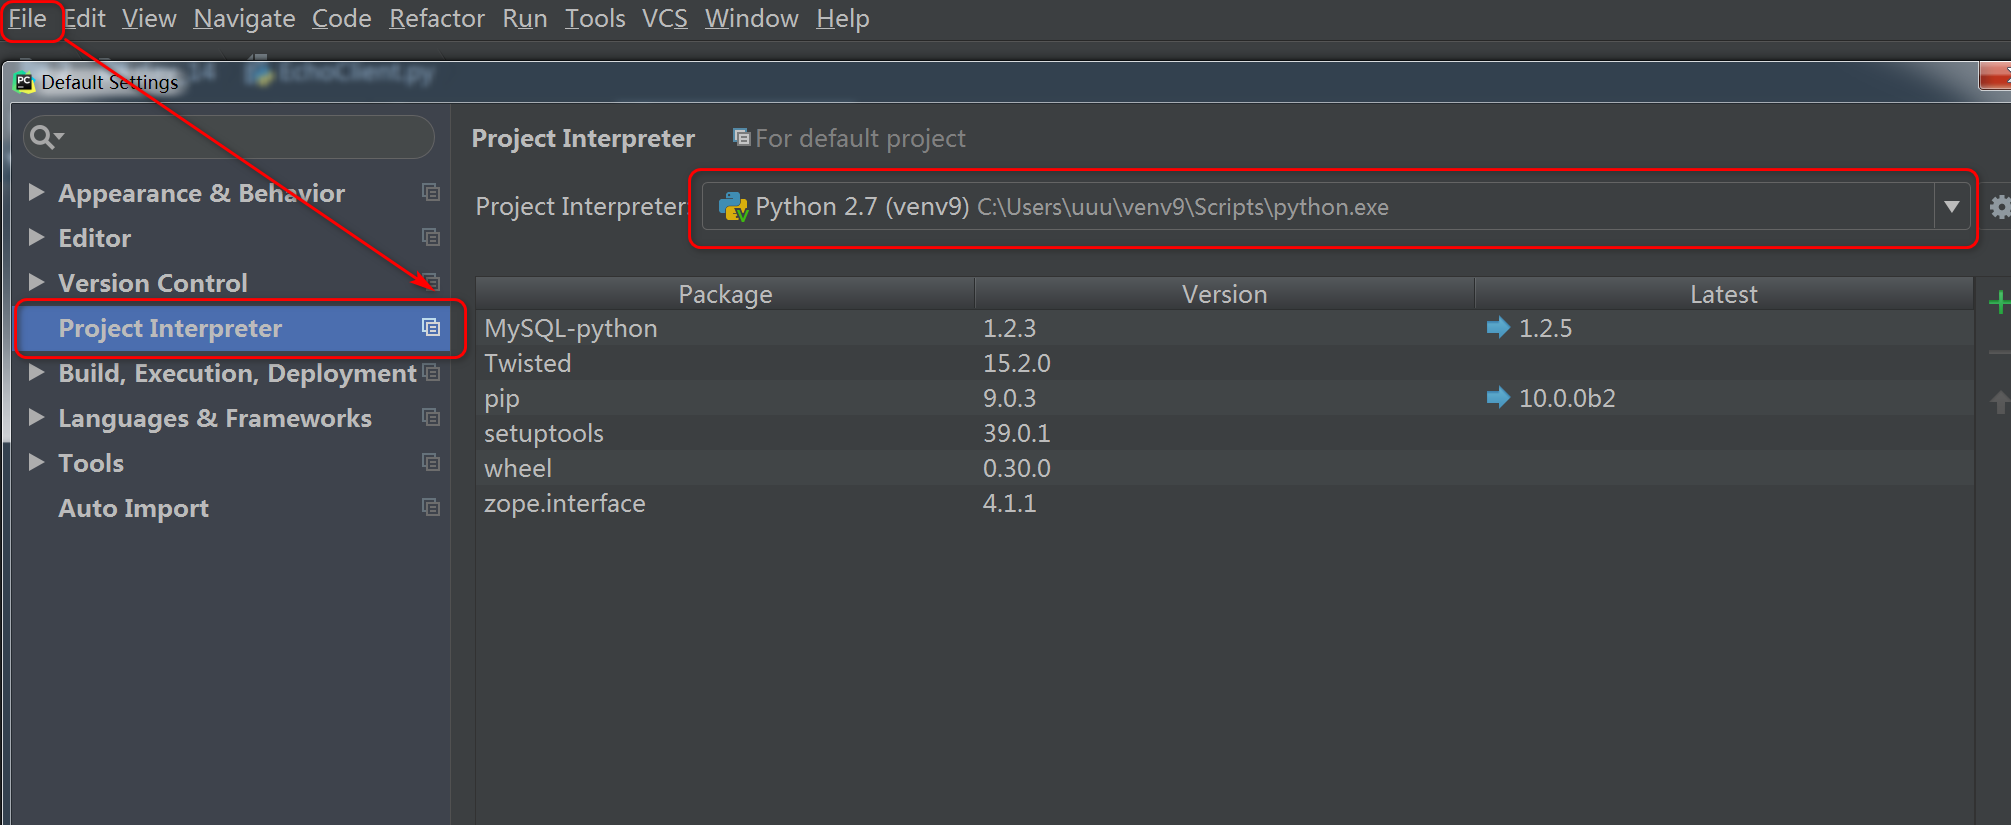2011x825 pixels.
Task: Click the search magnifier icon
Action: (x=44, y=137)
